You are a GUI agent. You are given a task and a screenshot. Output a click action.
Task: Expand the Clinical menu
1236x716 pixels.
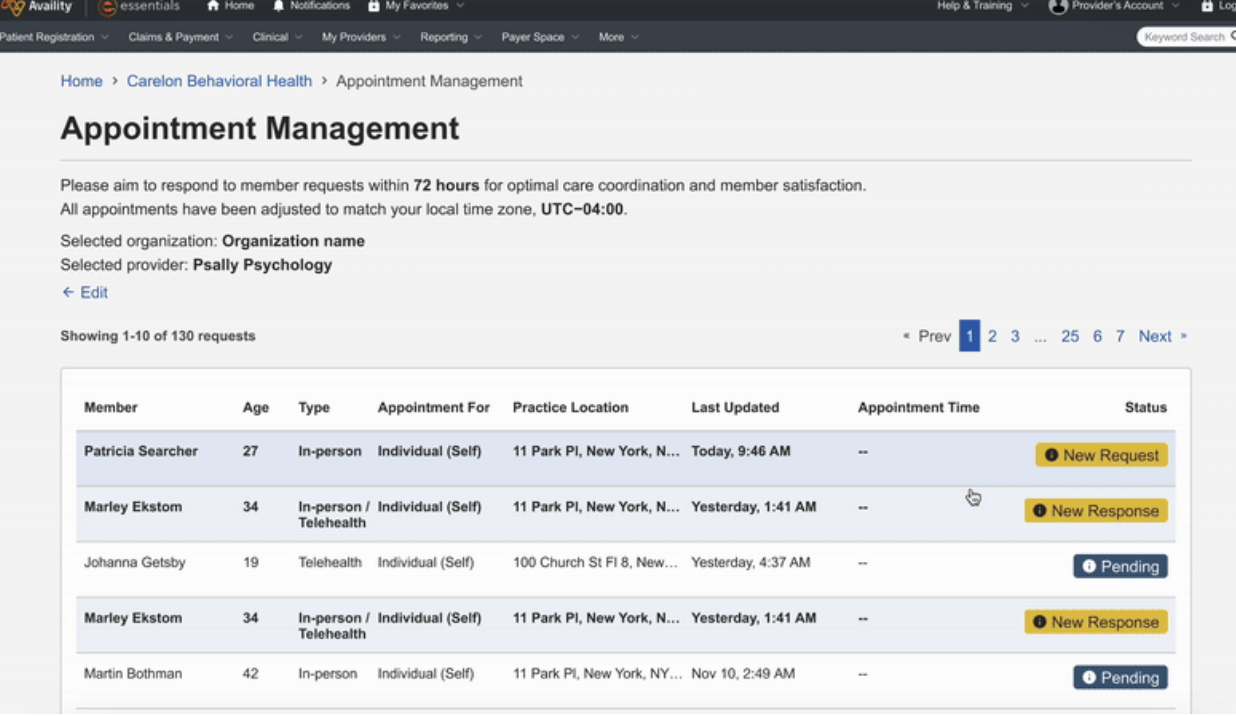(277, 37)
